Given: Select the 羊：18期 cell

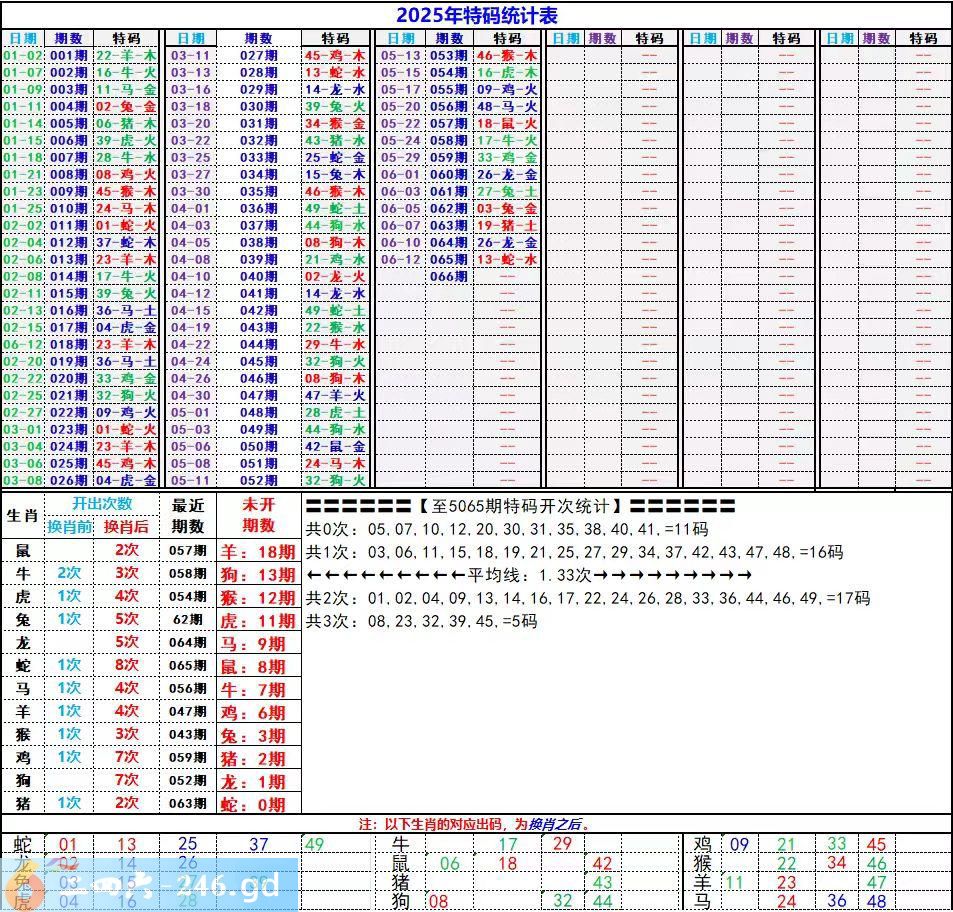Looking at the screenshot, I should point(258,551).
